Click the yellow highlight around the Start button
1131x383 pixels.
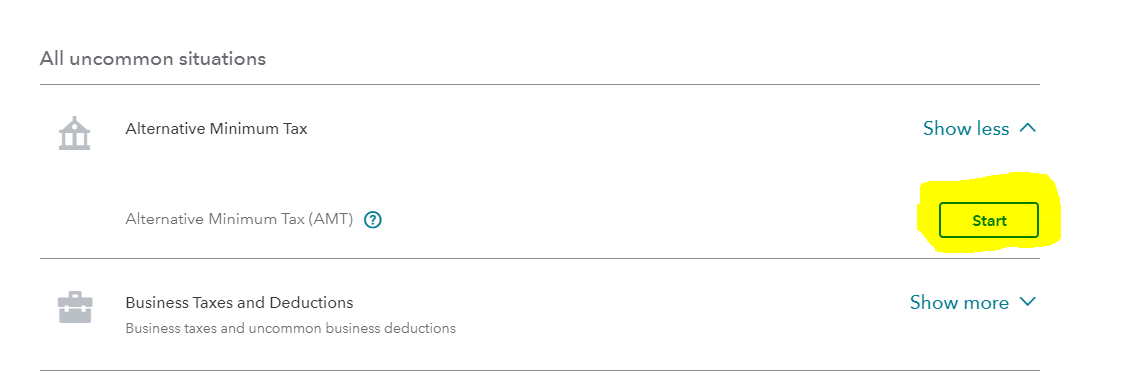pos(987,212)
